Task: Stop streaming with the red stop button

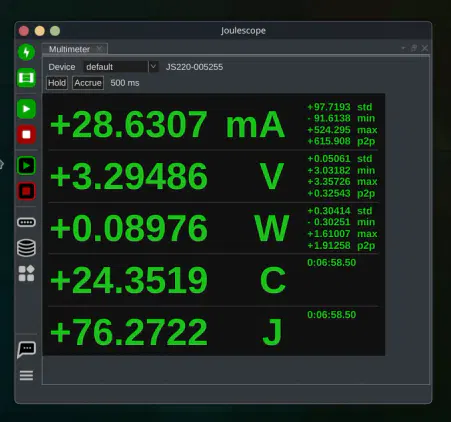Action: 26,134
